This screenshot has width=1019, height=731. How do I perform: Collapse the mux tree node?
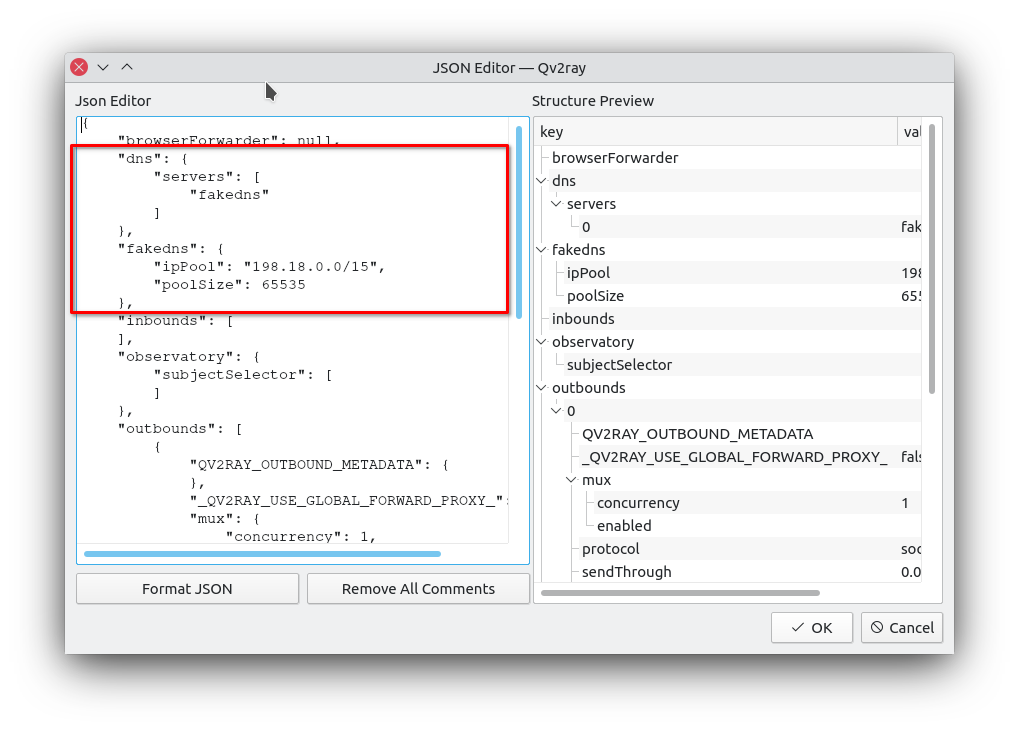572,480
